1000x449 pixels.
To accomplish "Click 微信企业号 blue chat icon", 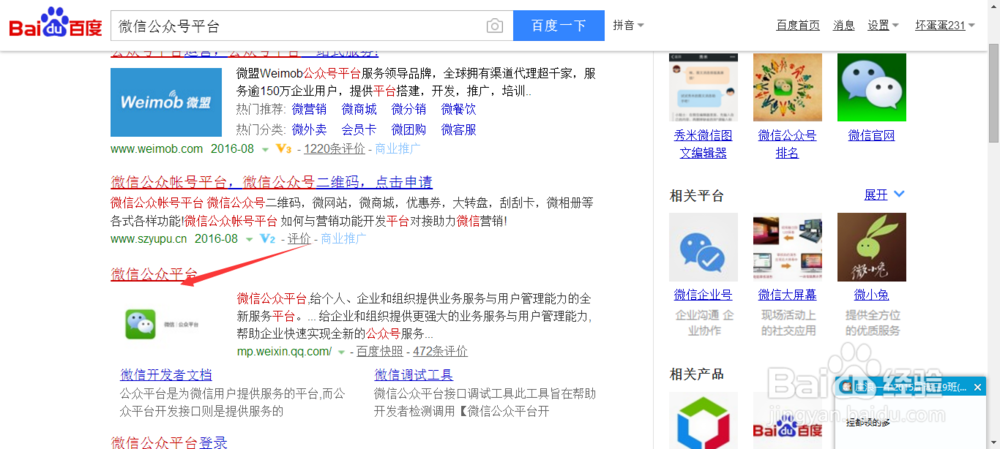I will pos(703,247).
